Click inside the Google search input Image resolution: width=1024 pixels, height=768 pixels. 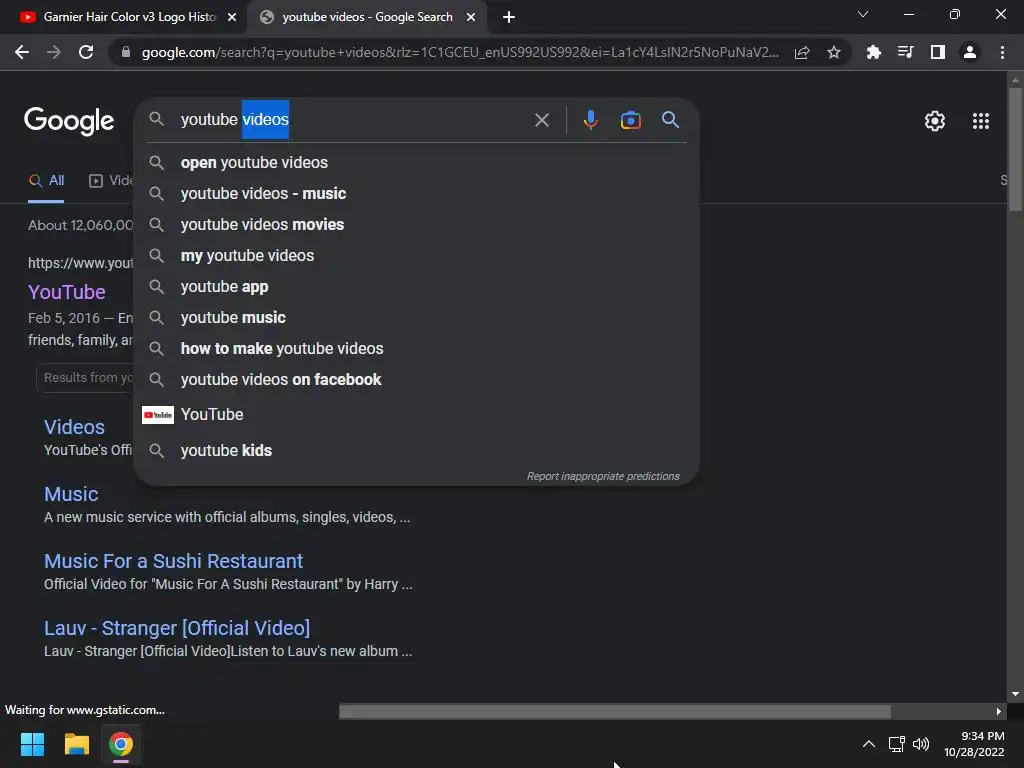pos(353,120)
